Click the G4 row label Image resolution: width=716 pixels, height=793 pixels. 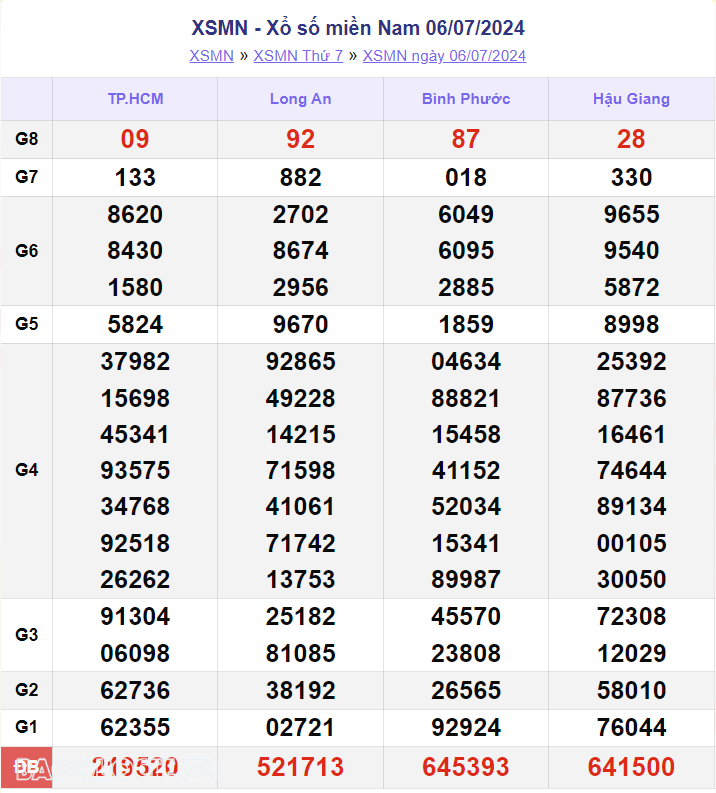coord(27,470)
